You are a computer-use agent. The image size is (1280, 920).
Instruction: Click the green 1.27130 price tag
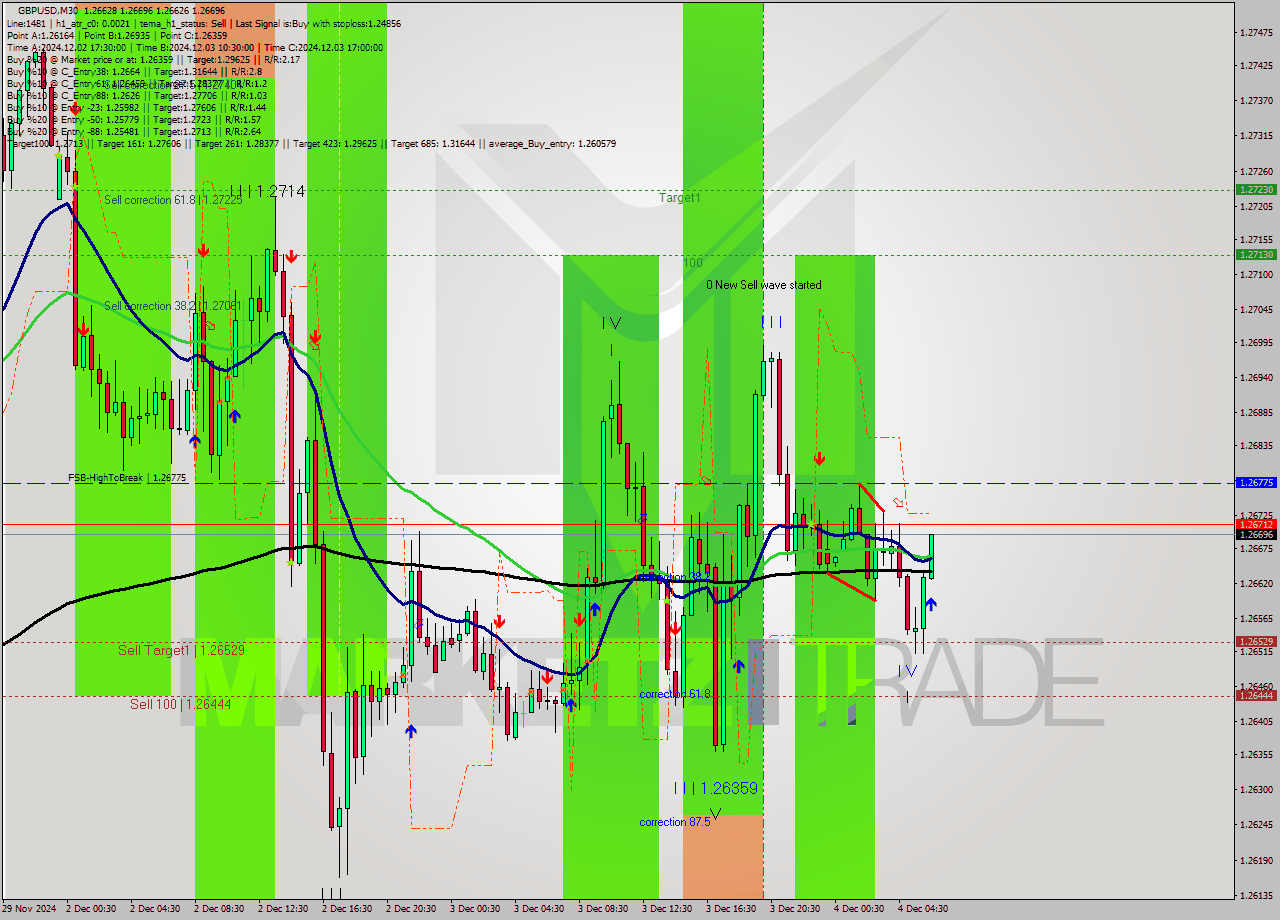1255,254
